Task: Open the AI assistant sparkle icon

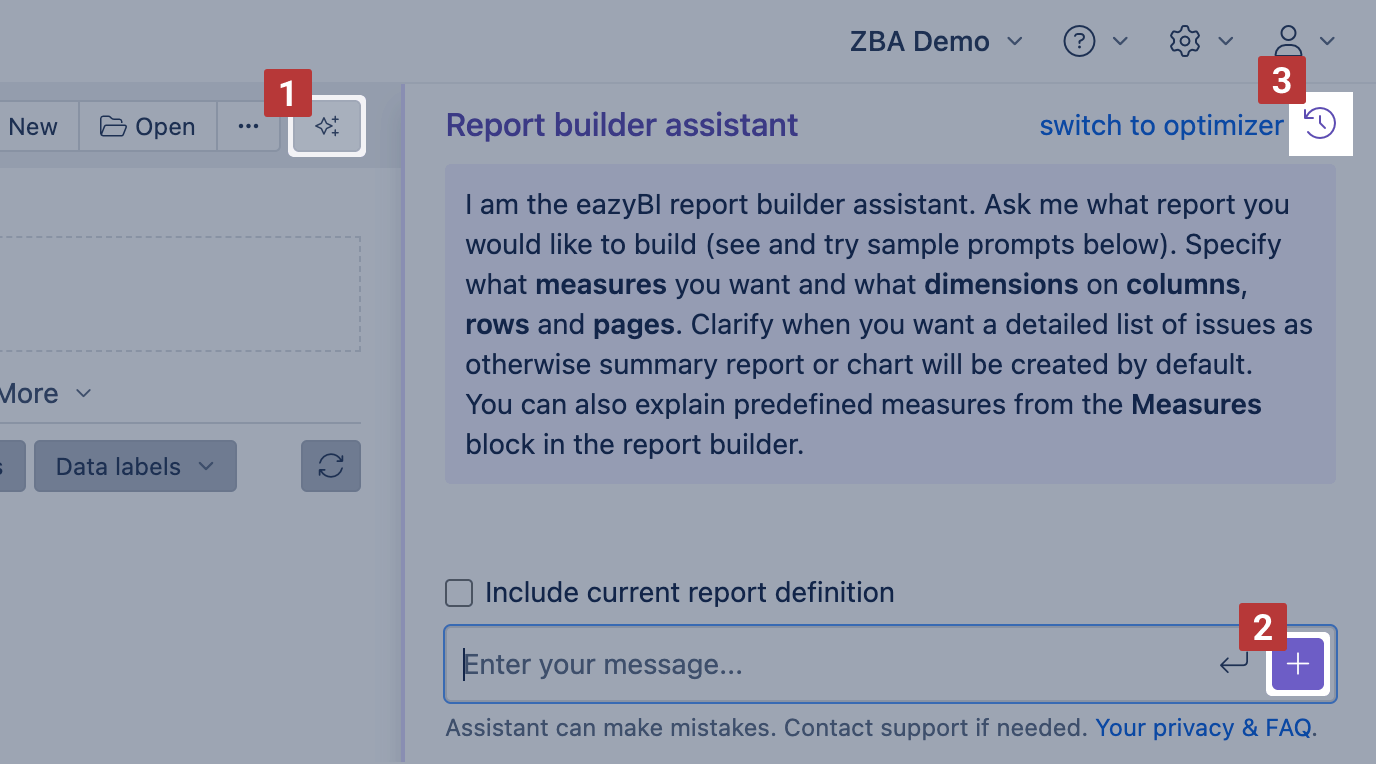Action: (x=327, y=127)
